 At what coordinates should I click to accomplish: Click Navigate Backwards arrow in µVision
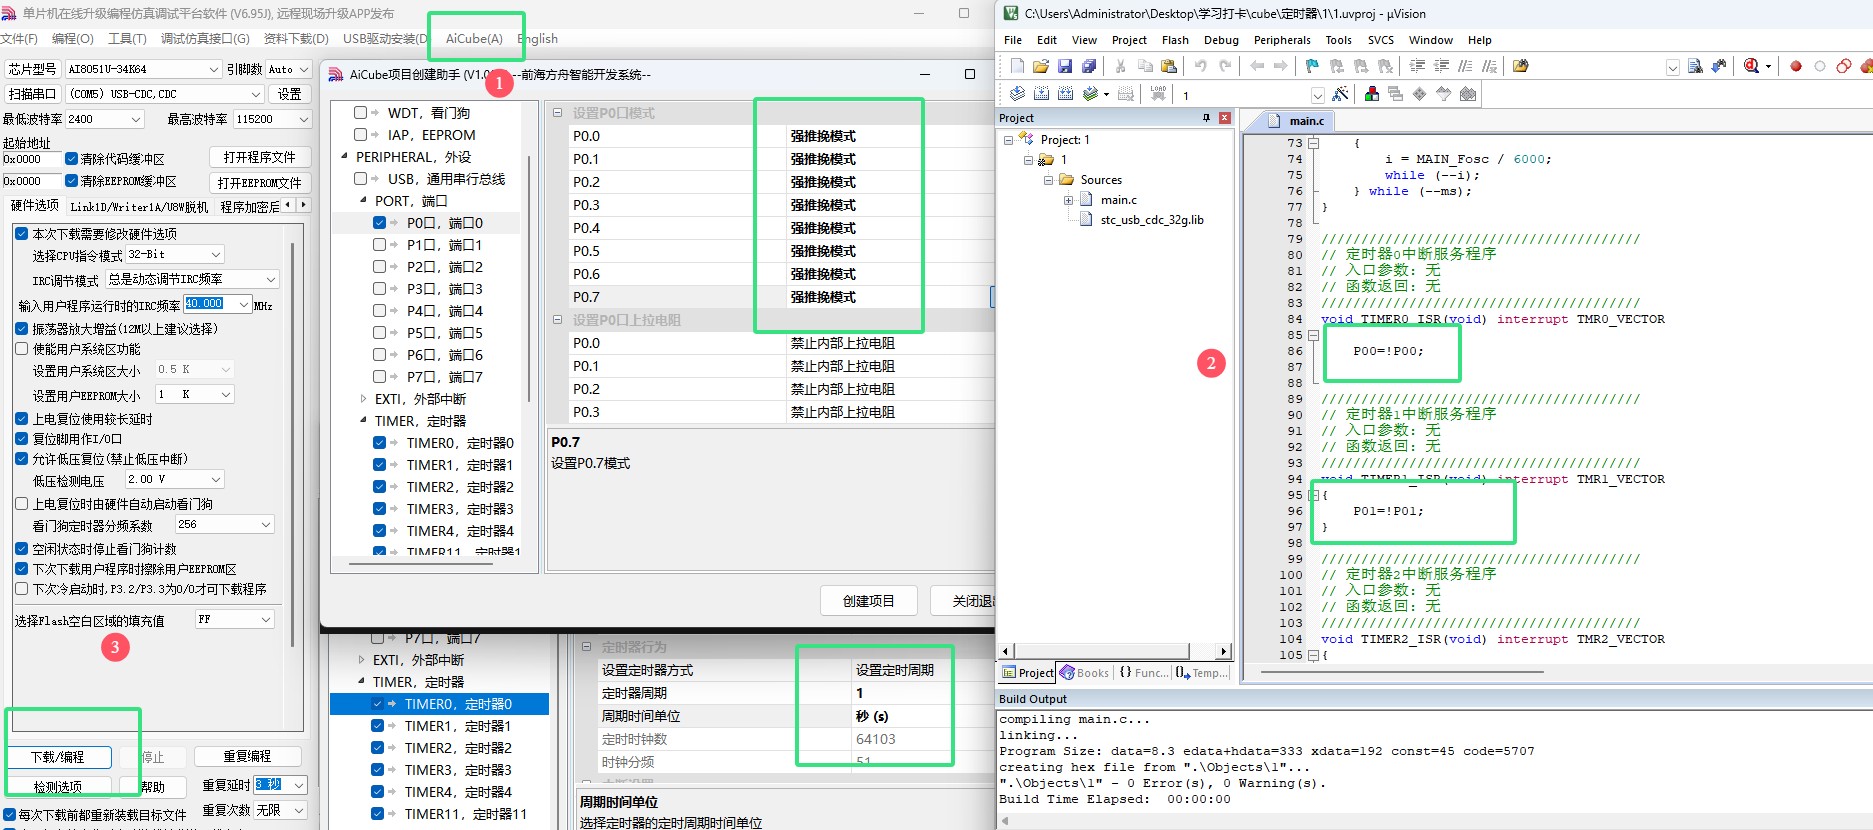pos(1257,66)
